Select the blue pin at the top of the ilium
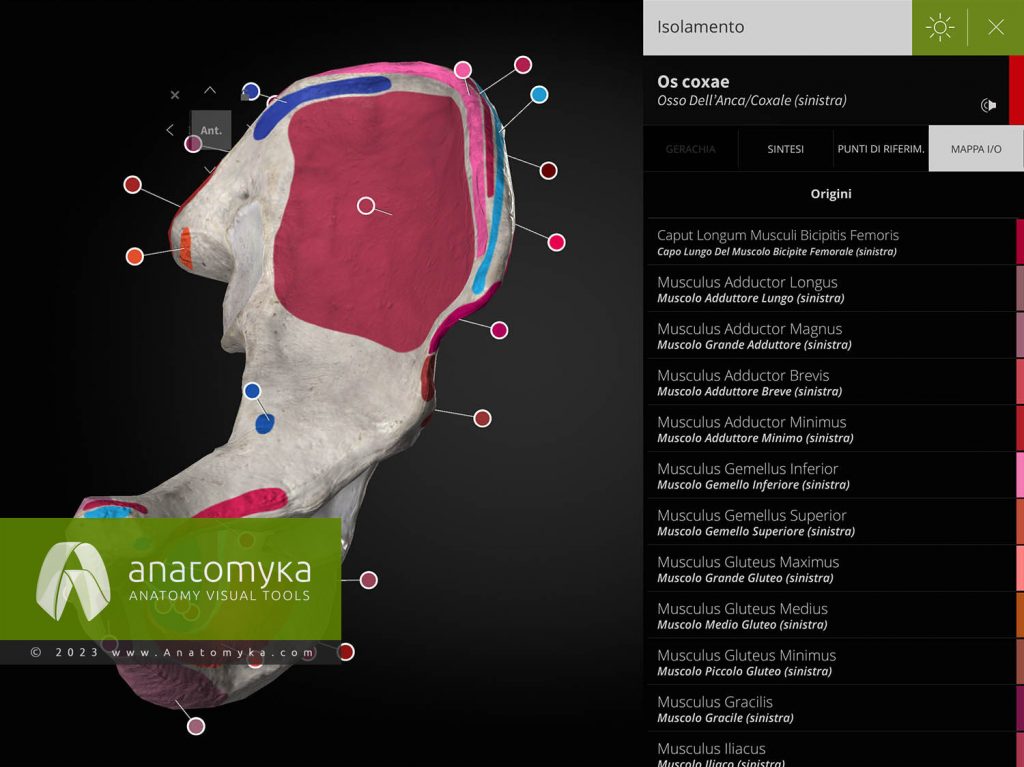1024x767 pixels. coord(250,91)
